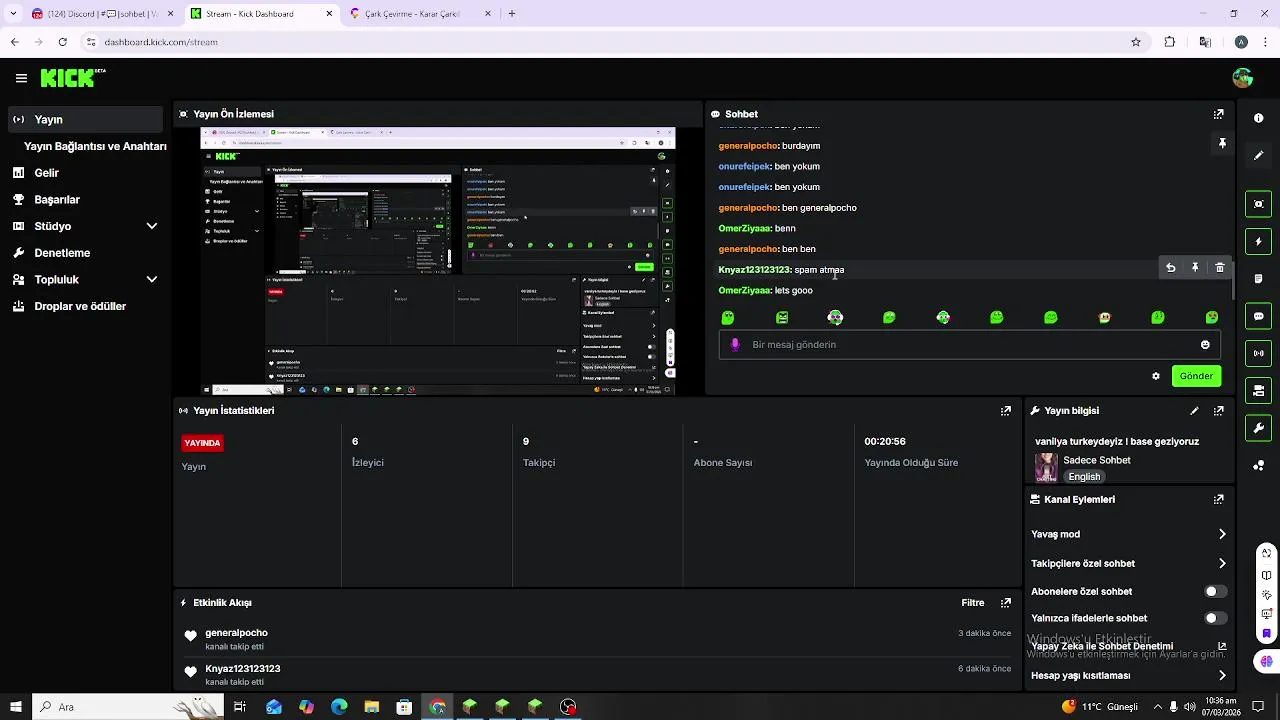Toggle chat bubble widget icon in right sidebar
The height and width of the screenshot is (720, 1280).
pos(1258,316)
